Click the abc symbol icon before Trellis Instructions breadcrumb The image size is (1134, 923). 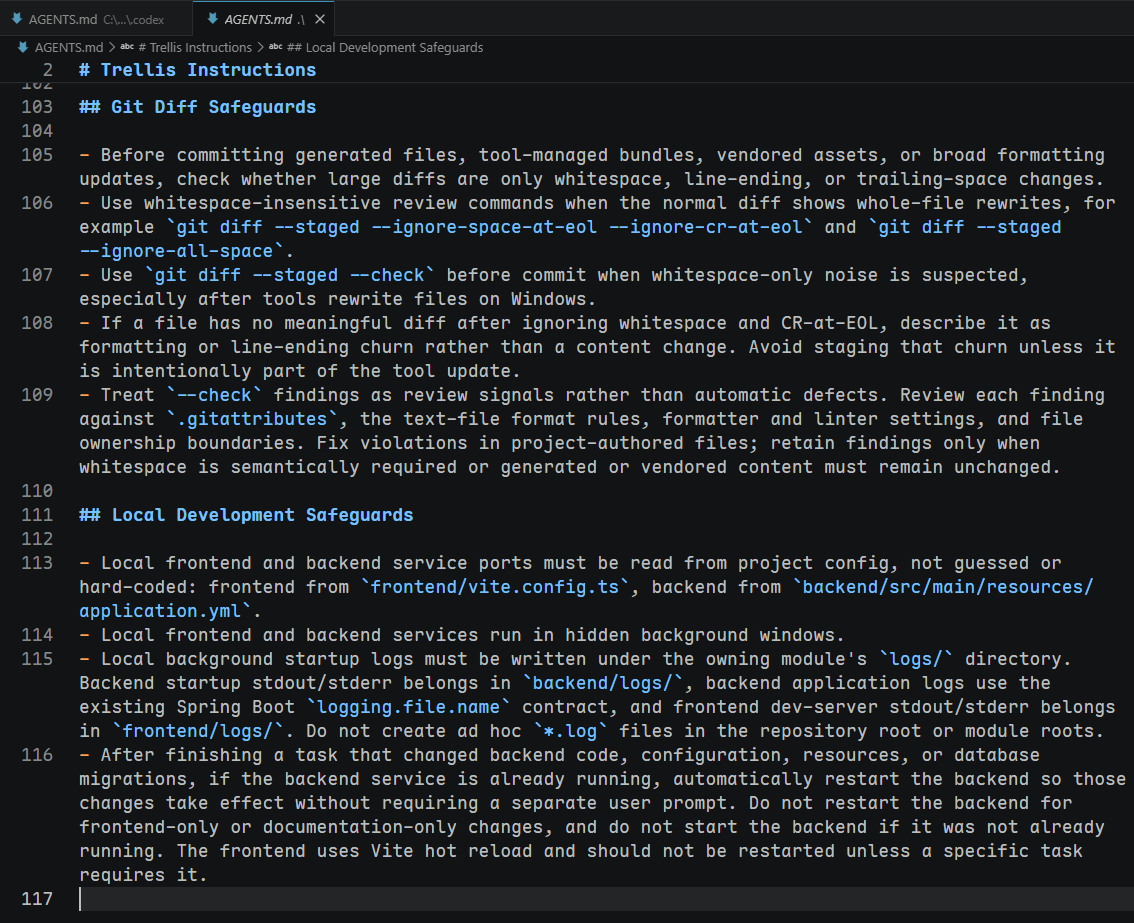tap(127, 47)
